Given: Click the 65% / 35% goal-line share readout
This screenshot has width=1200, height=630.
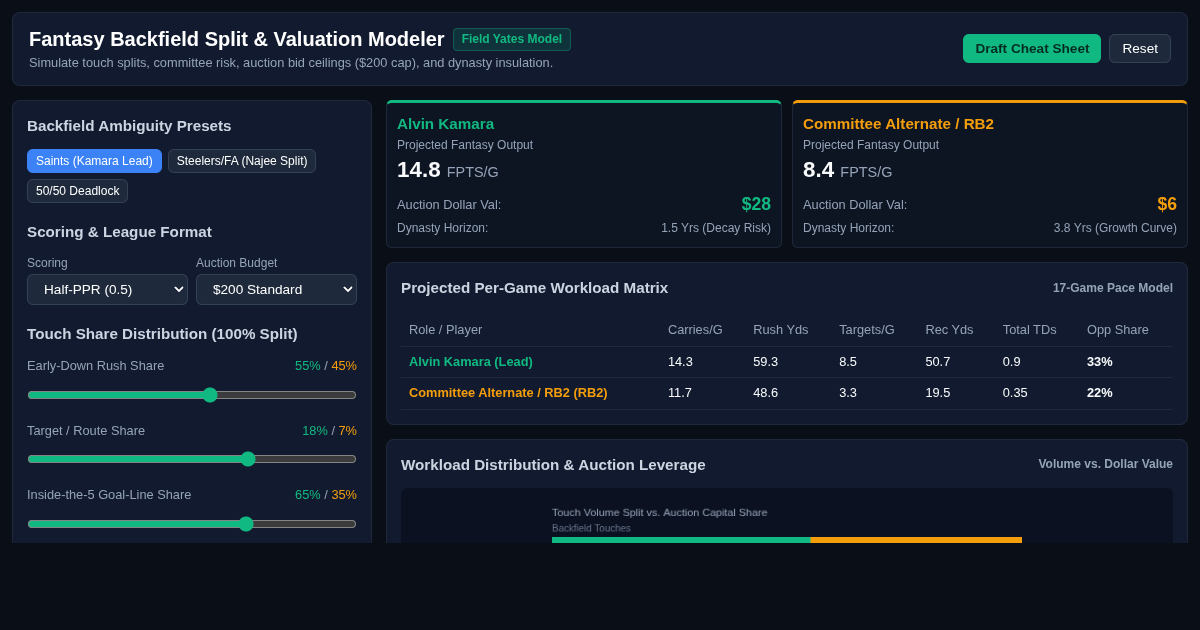Looking at the screenshot, I should [326, 495].
